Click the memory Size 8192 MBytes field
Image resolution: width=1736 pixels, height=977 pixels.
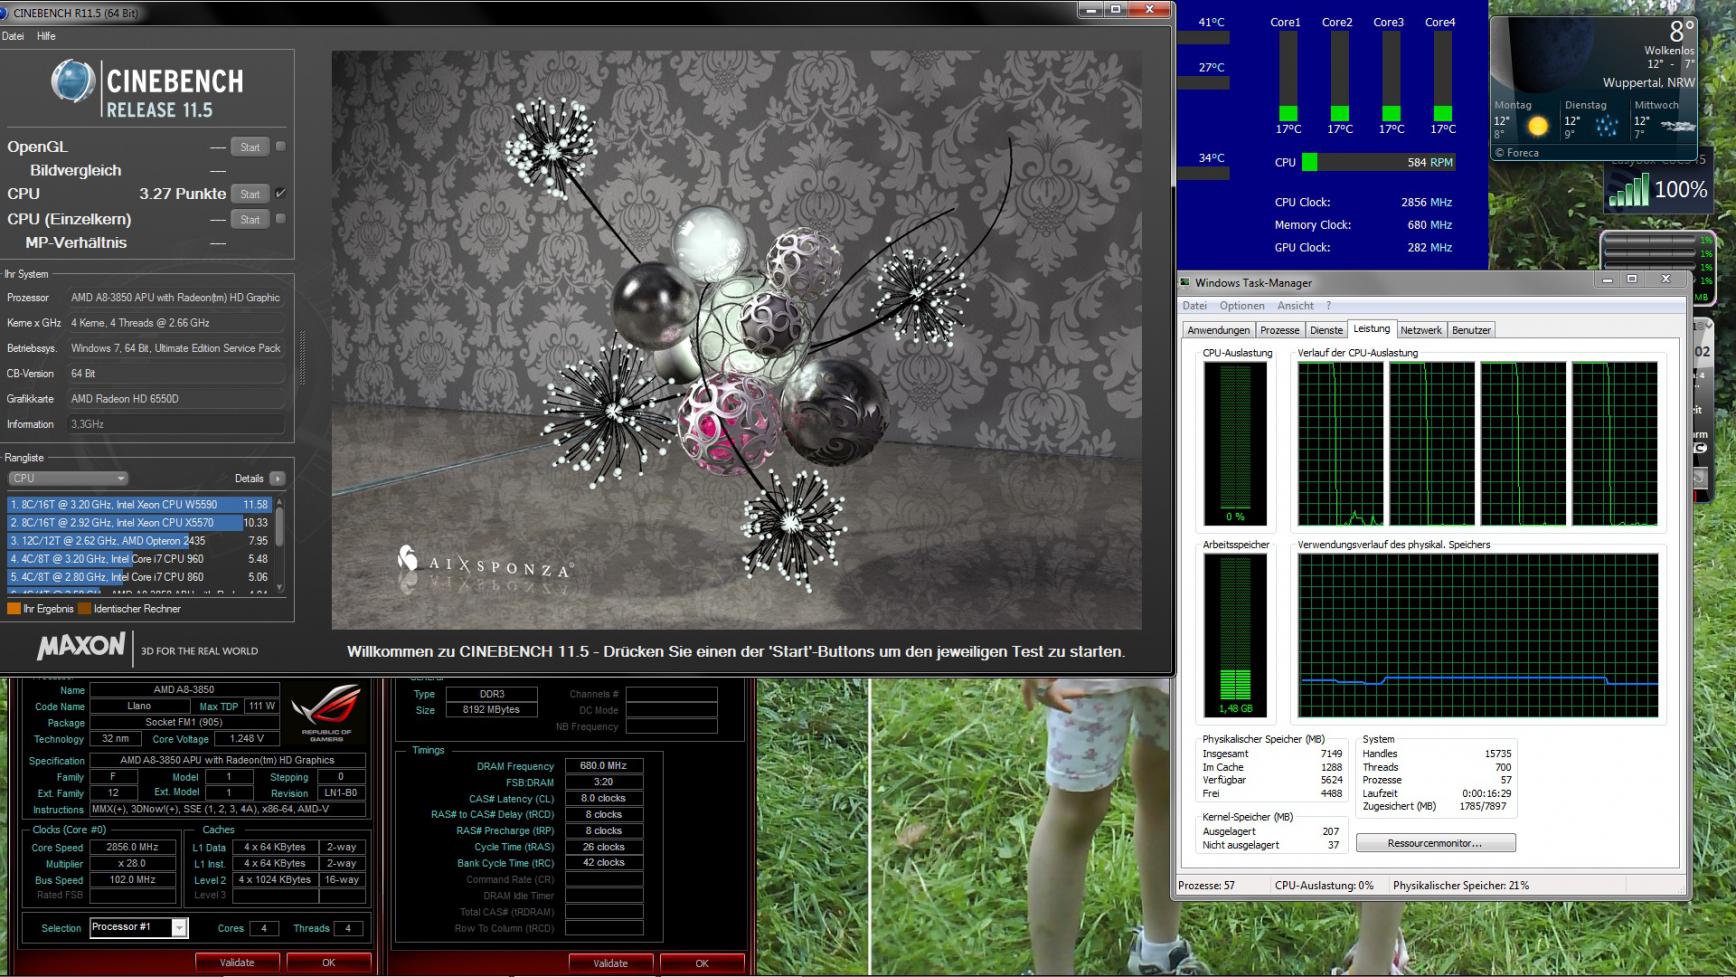tap(491, 710)
